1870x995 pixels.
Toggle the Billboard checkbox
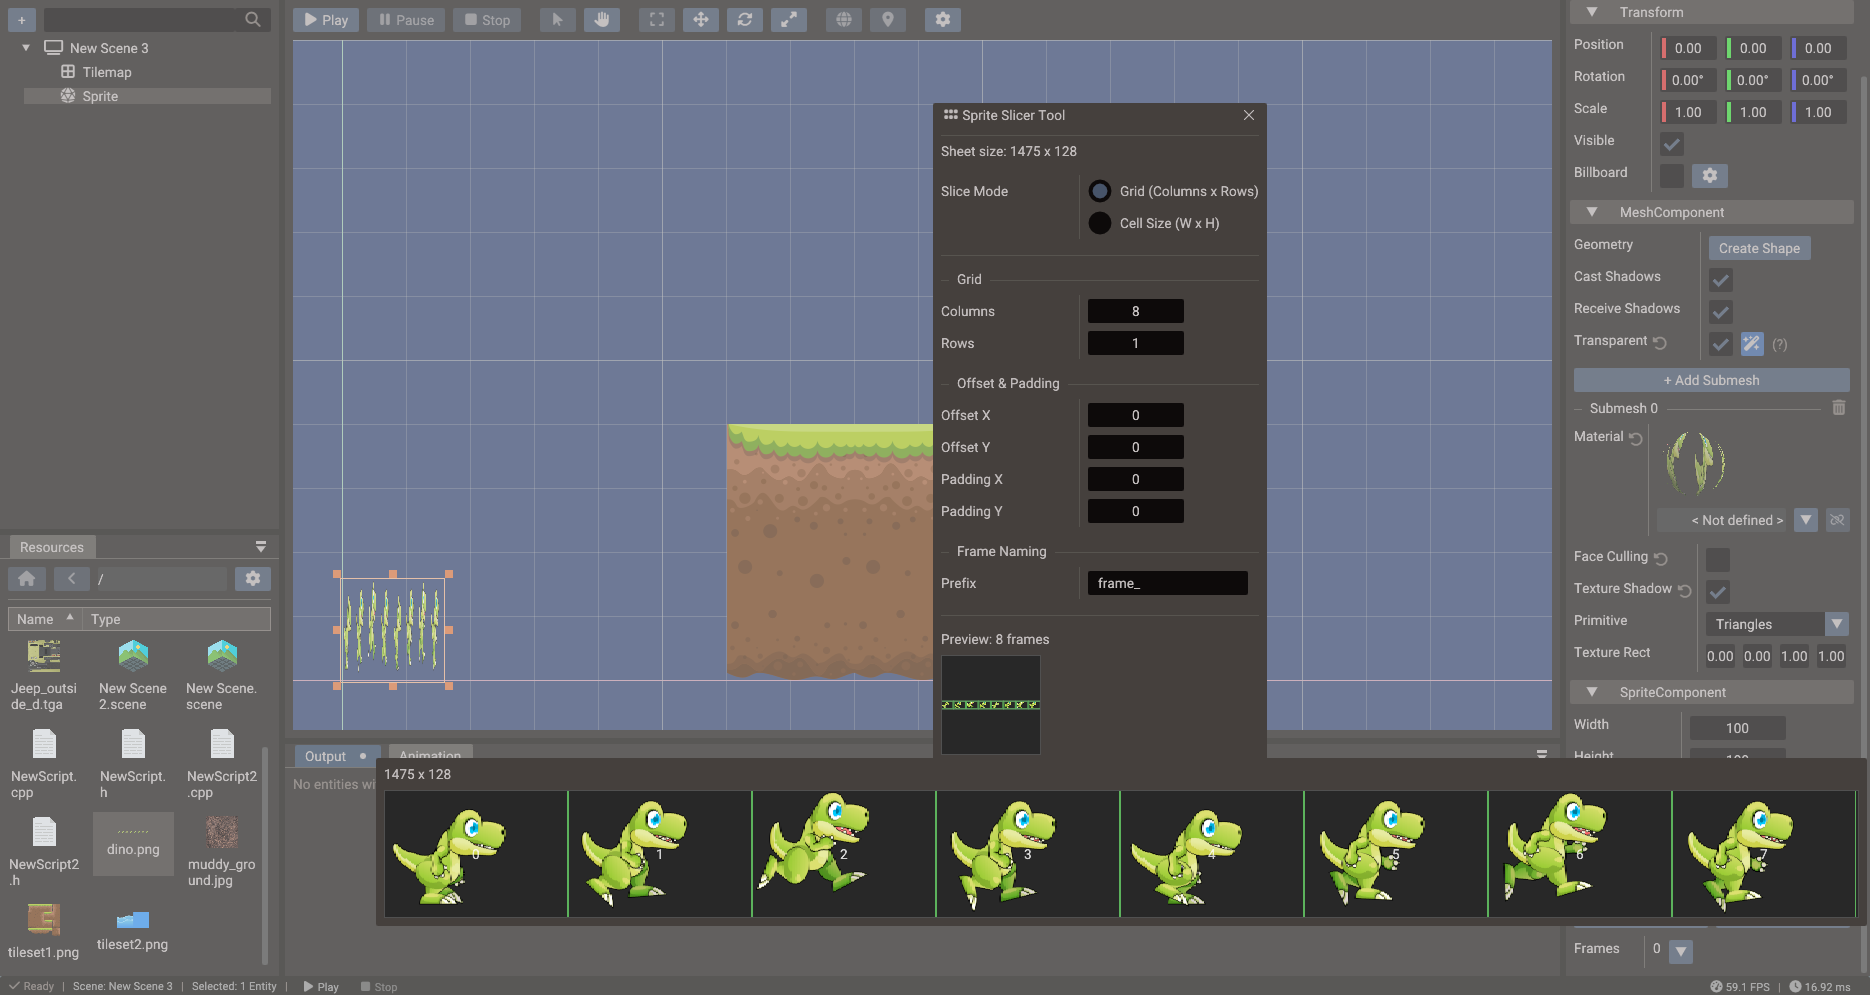tap(1672, 176)
